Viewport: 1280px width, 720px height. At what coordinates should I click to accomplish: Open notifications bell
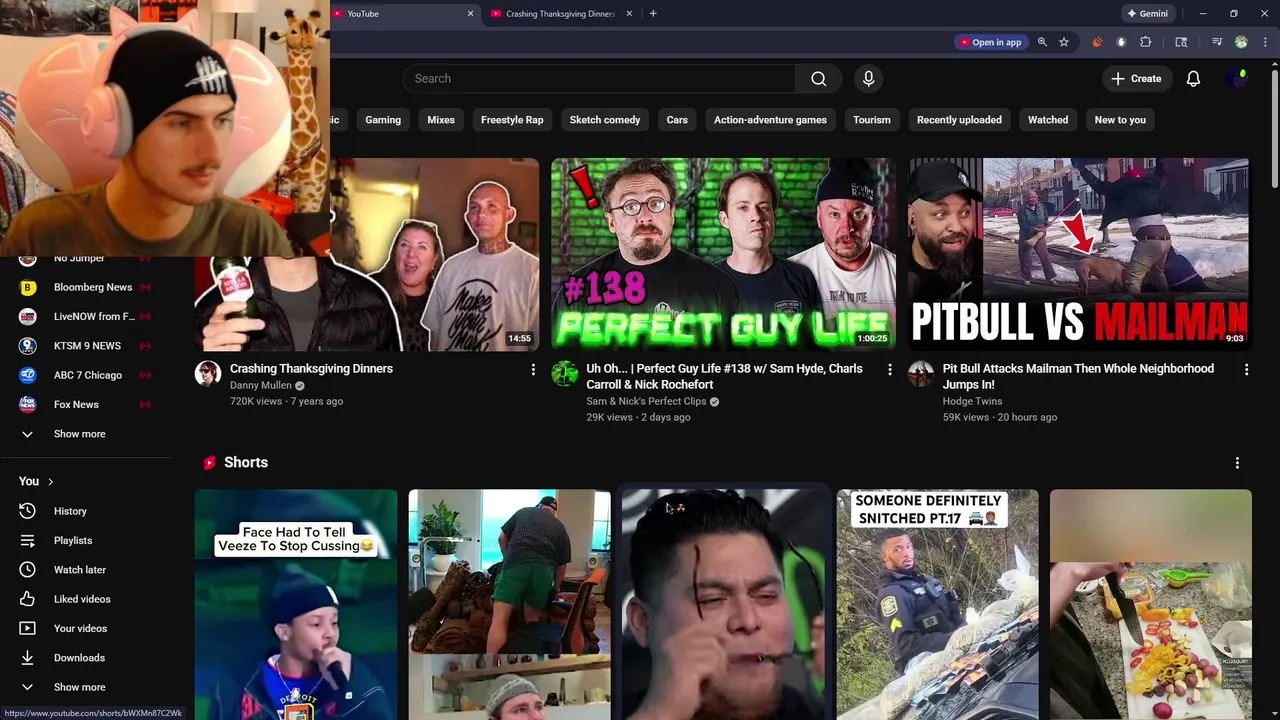(1193, 78)
